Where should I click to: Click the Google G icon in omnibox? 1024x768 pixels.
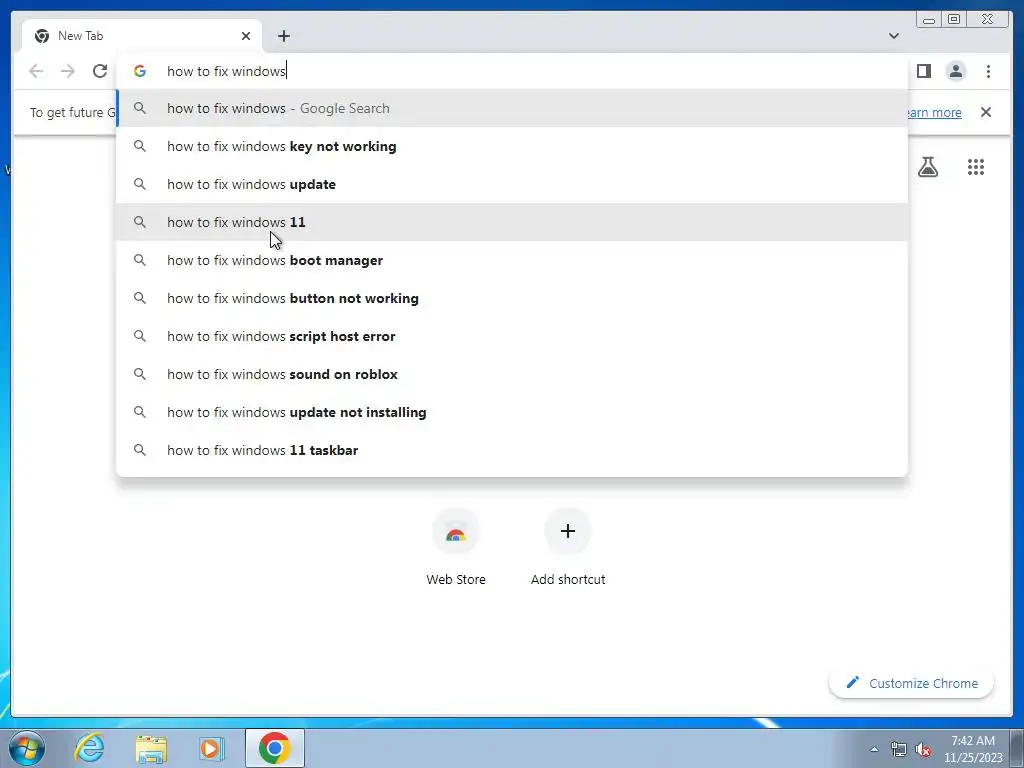pos(140,71)
